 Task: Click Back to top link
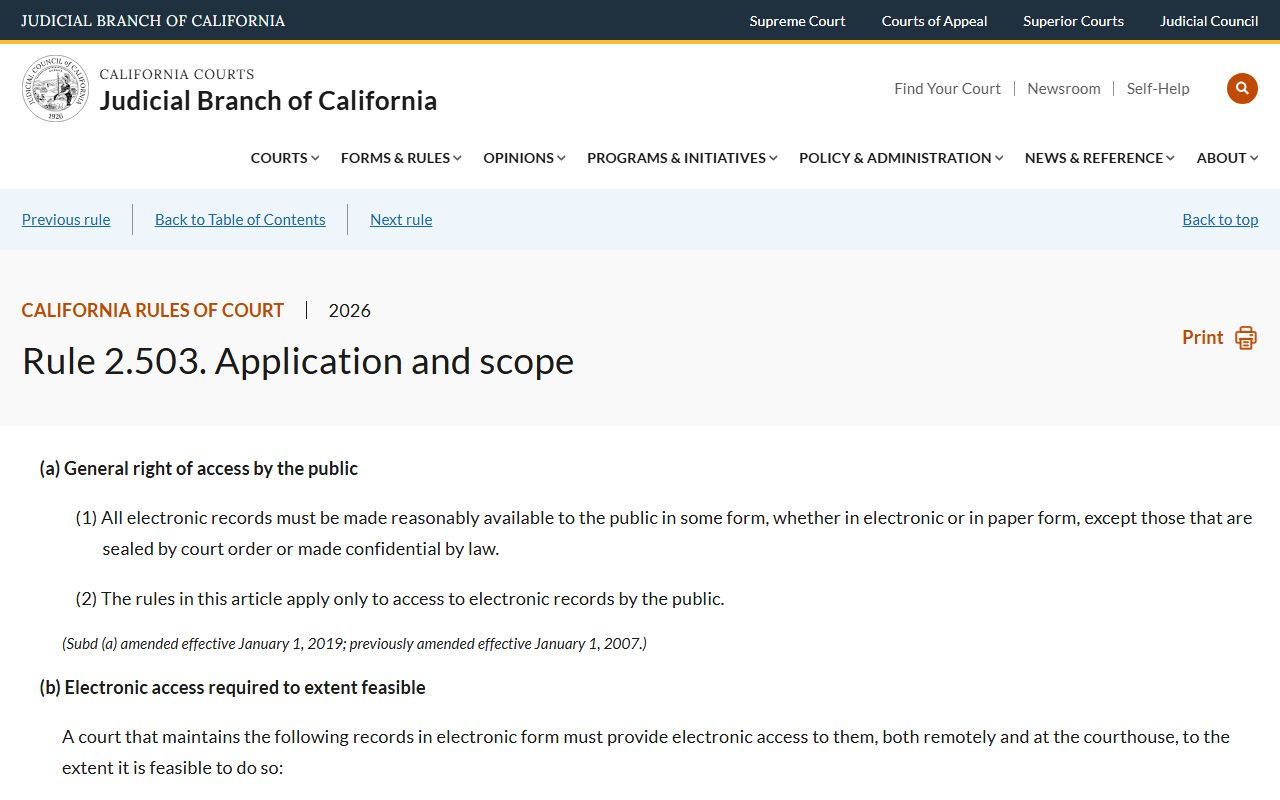coord(1220,220)
